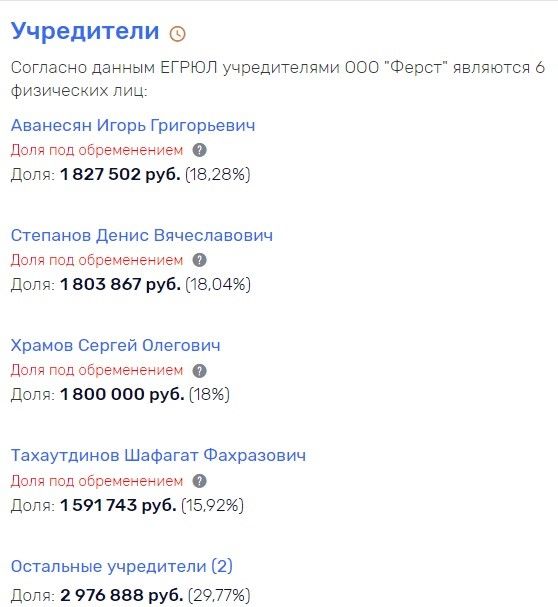
Task: Click the 1 827 502 руб. share amount
Action: tap(120, 175)
